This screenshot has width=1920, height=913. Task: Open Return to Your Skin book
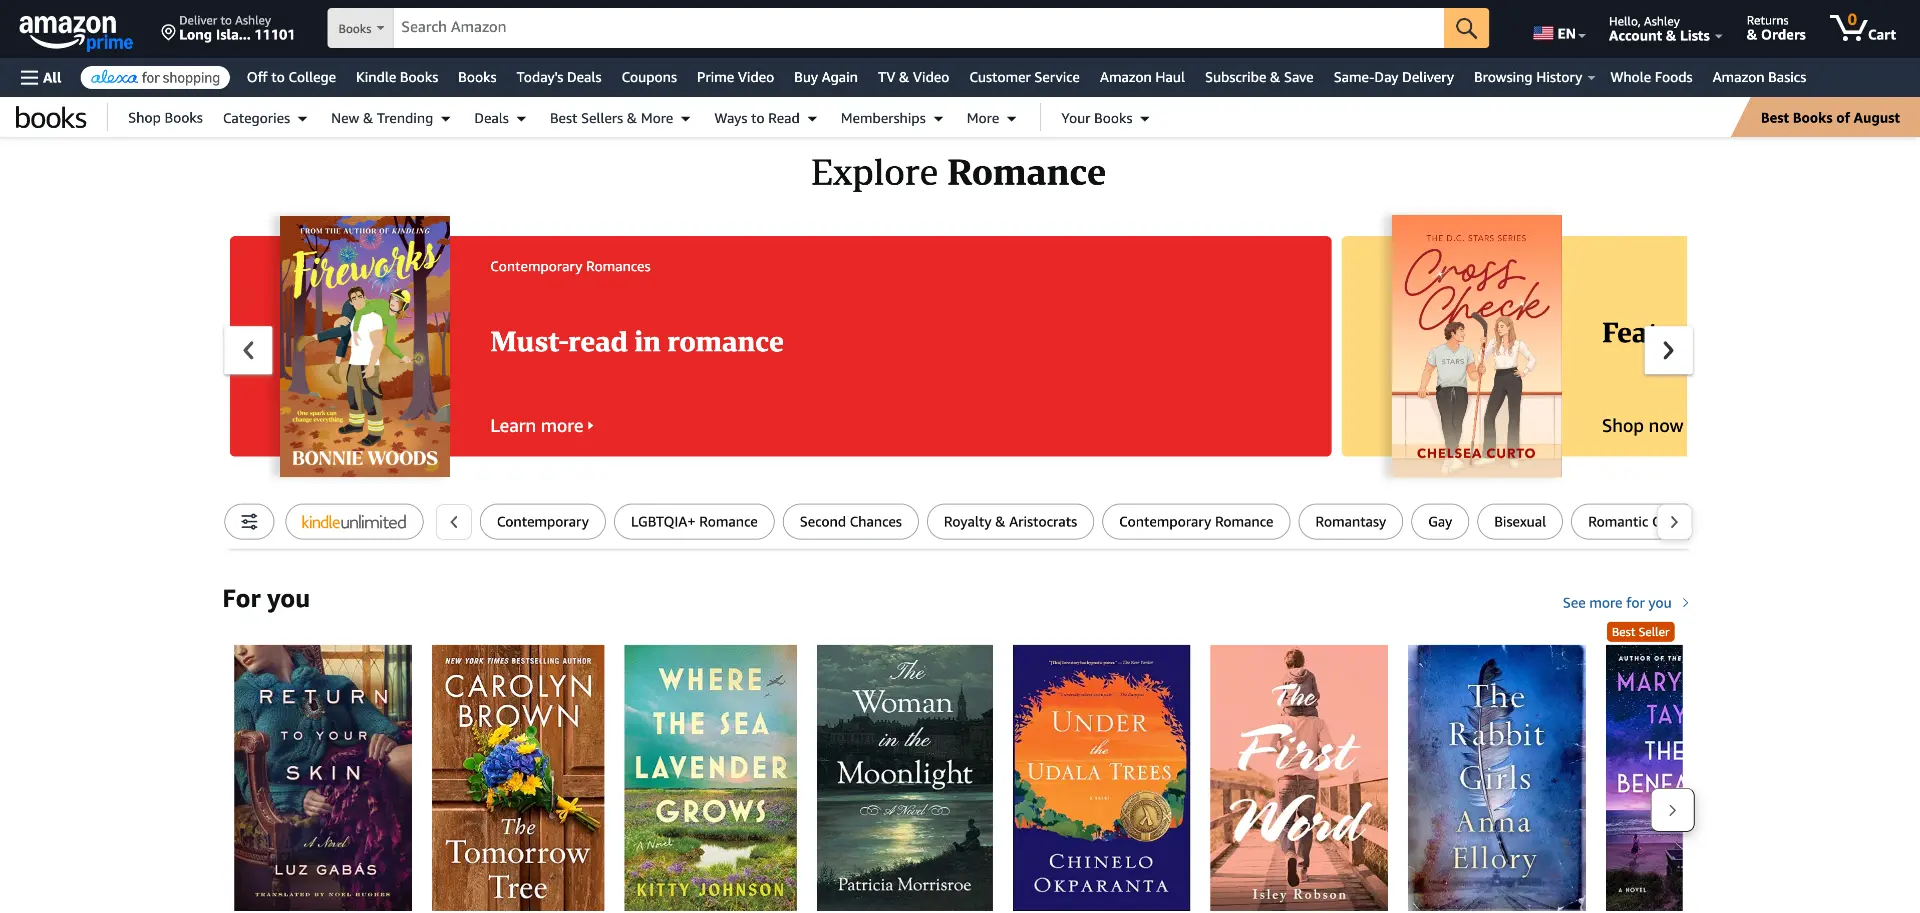coord(323,778)
